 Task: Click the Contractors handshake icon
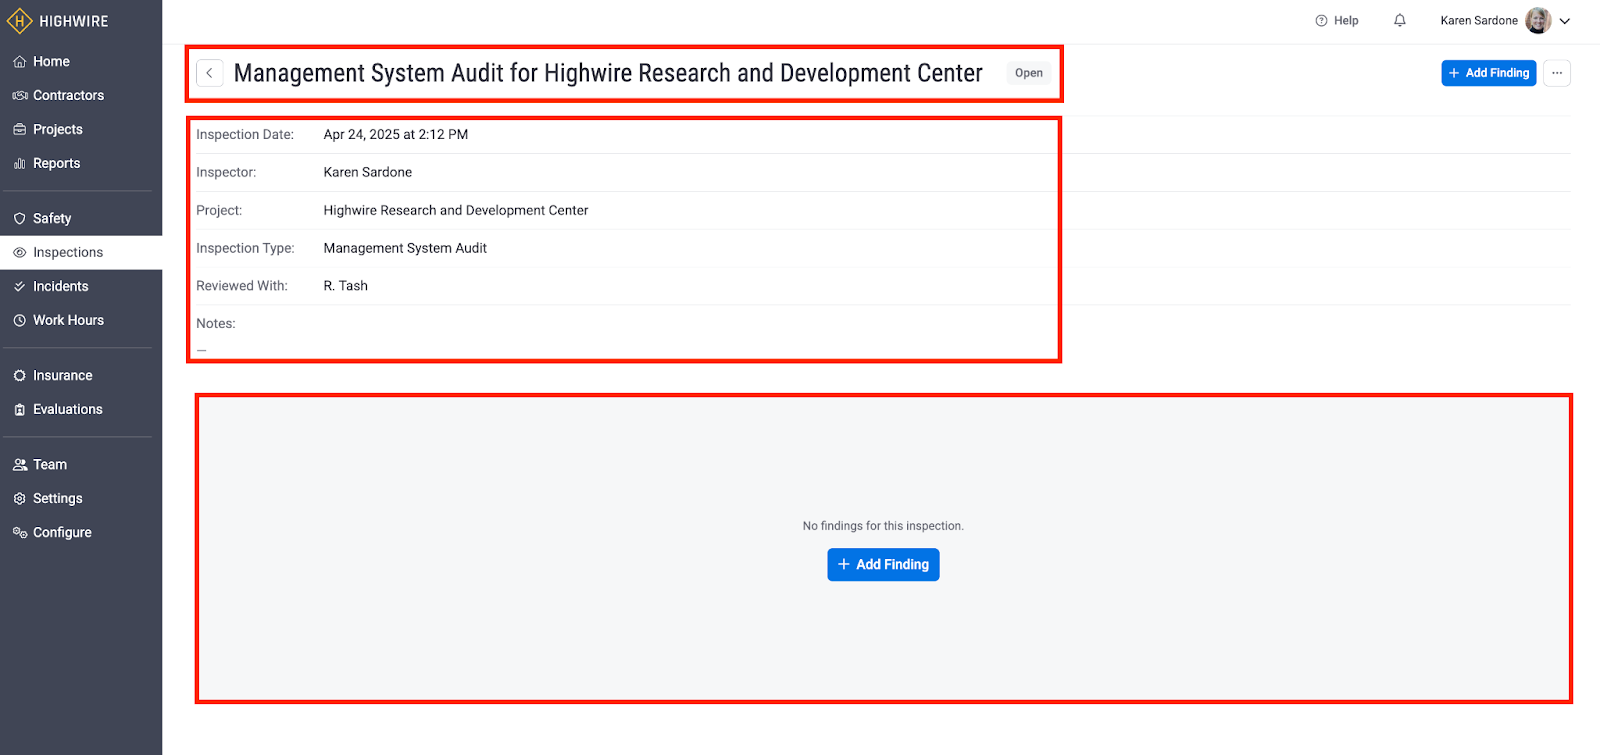pos(19,96)
